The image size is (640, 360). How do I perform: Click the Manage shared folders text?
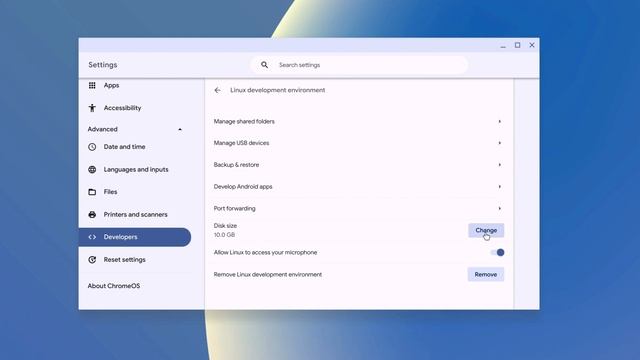coord(244,122)
